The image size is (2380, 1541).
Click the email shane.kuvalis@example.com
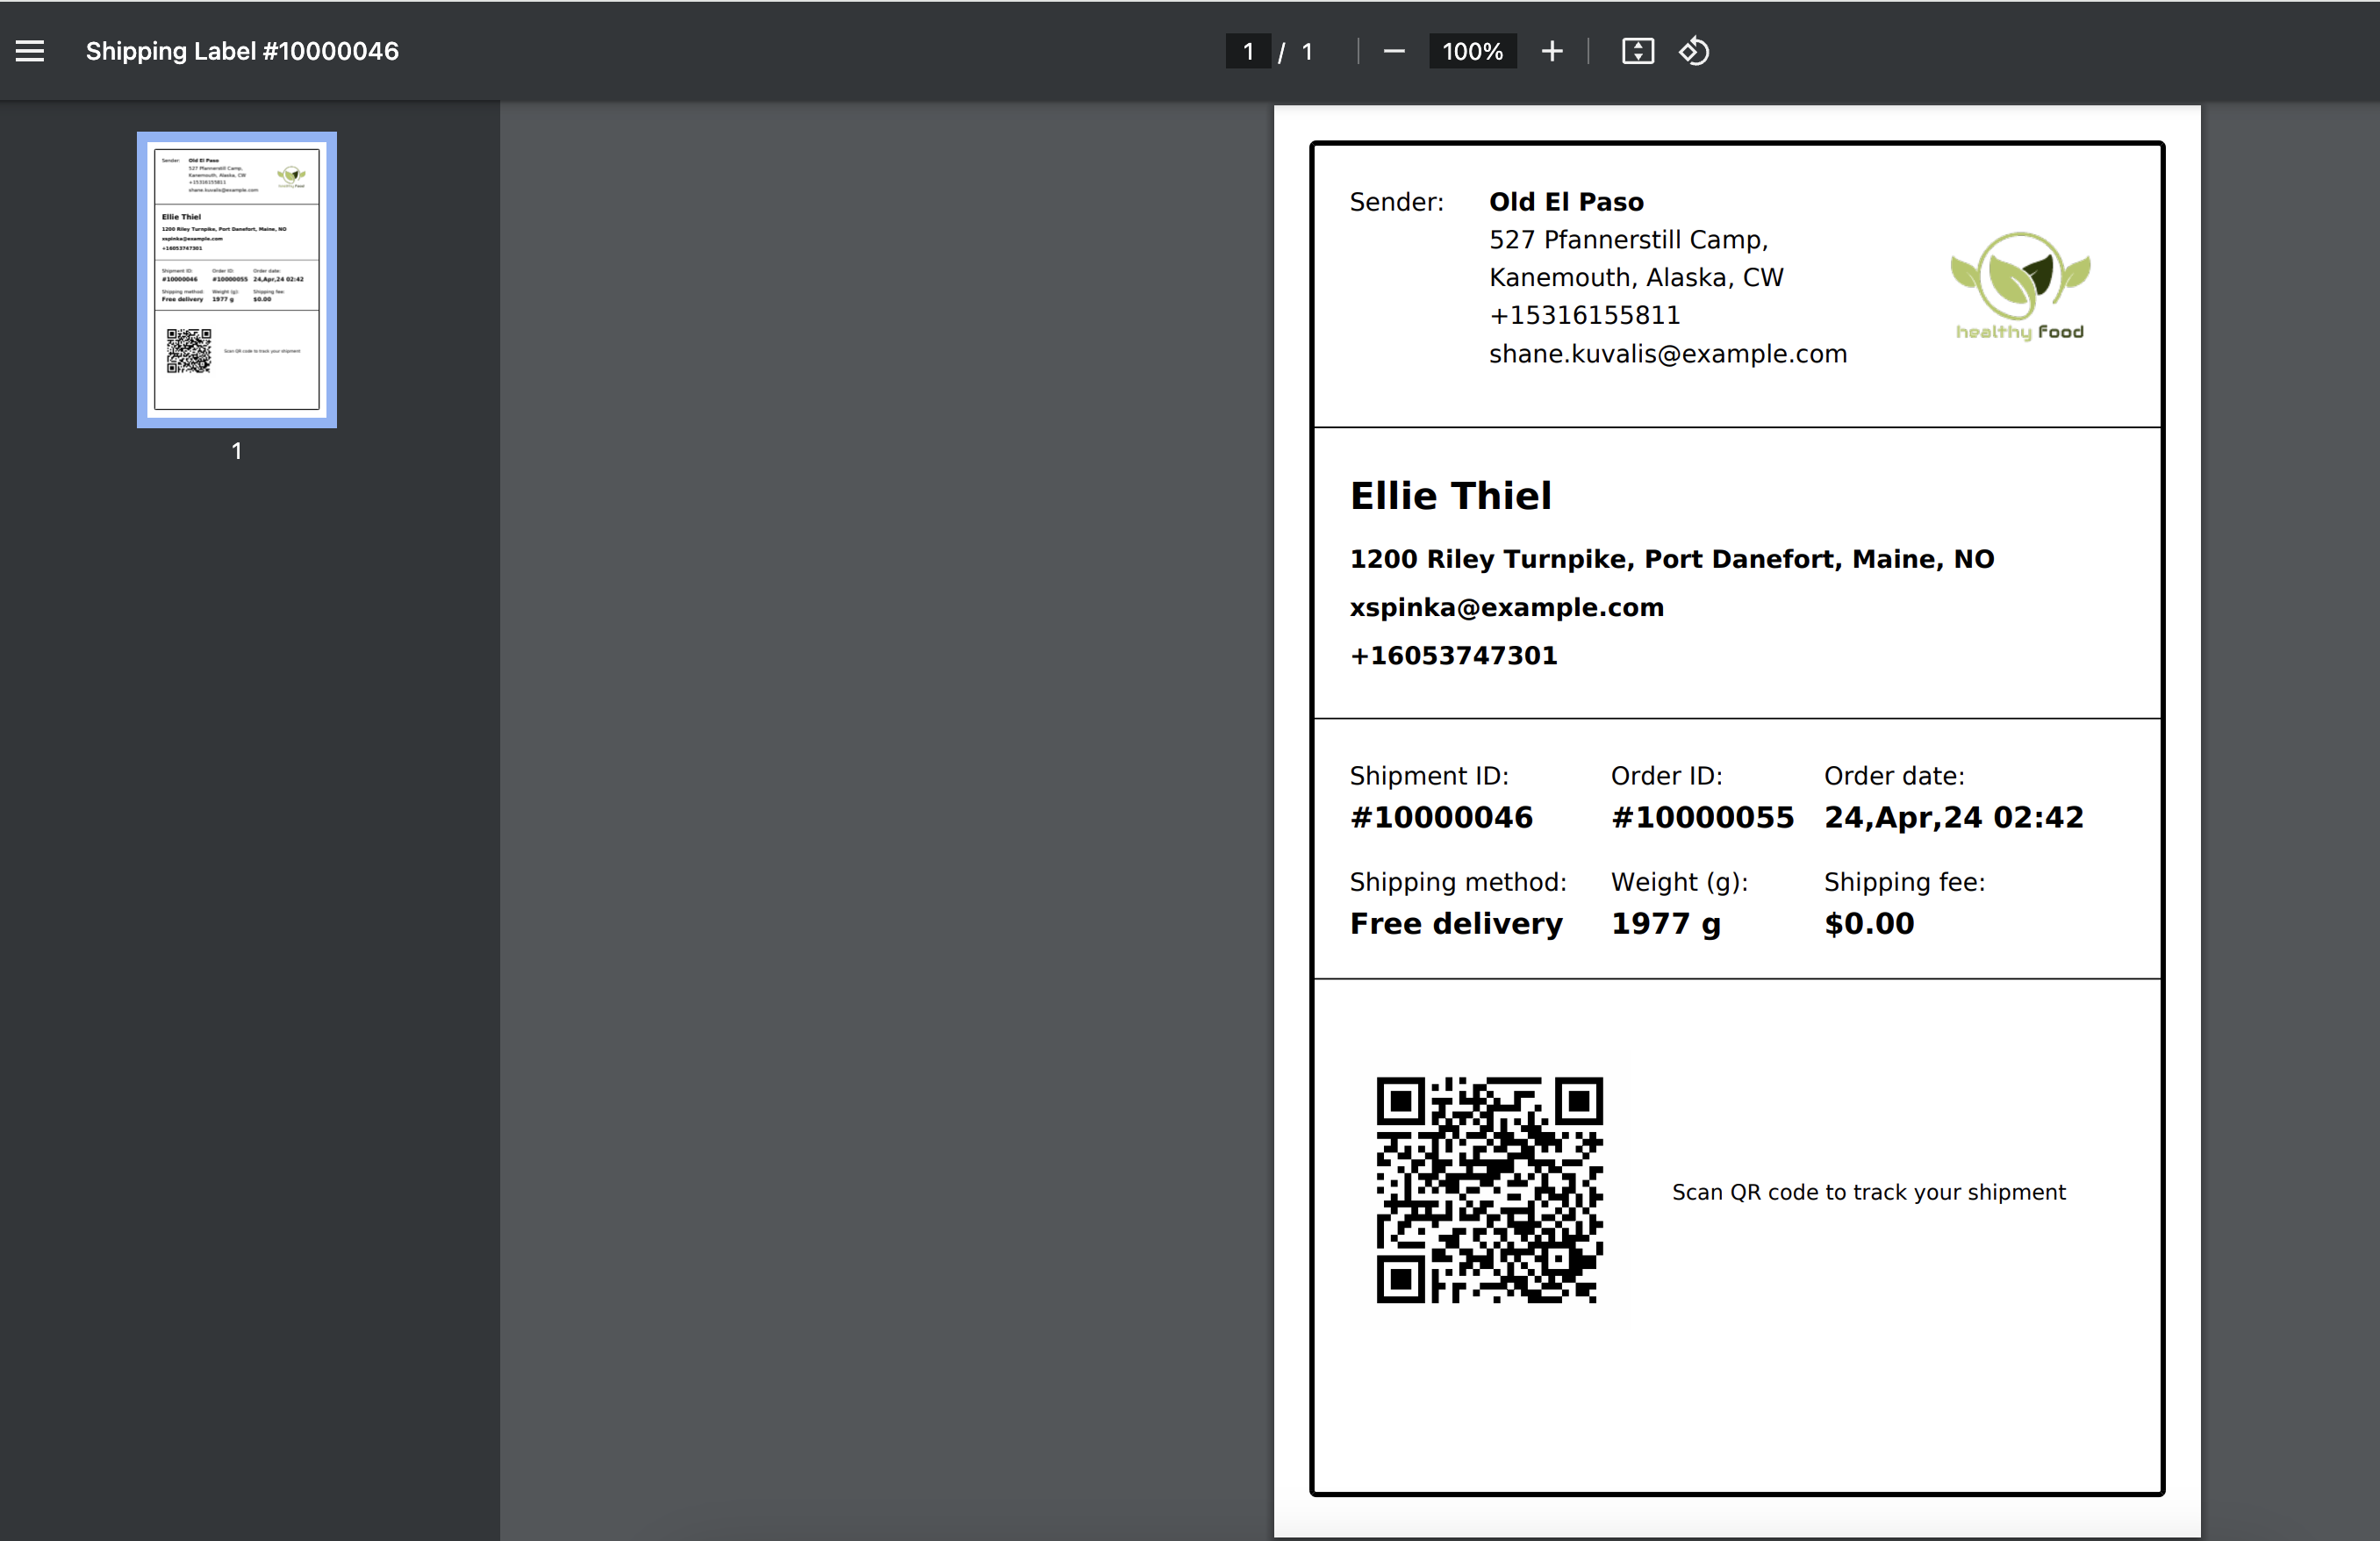point(1668,354)
